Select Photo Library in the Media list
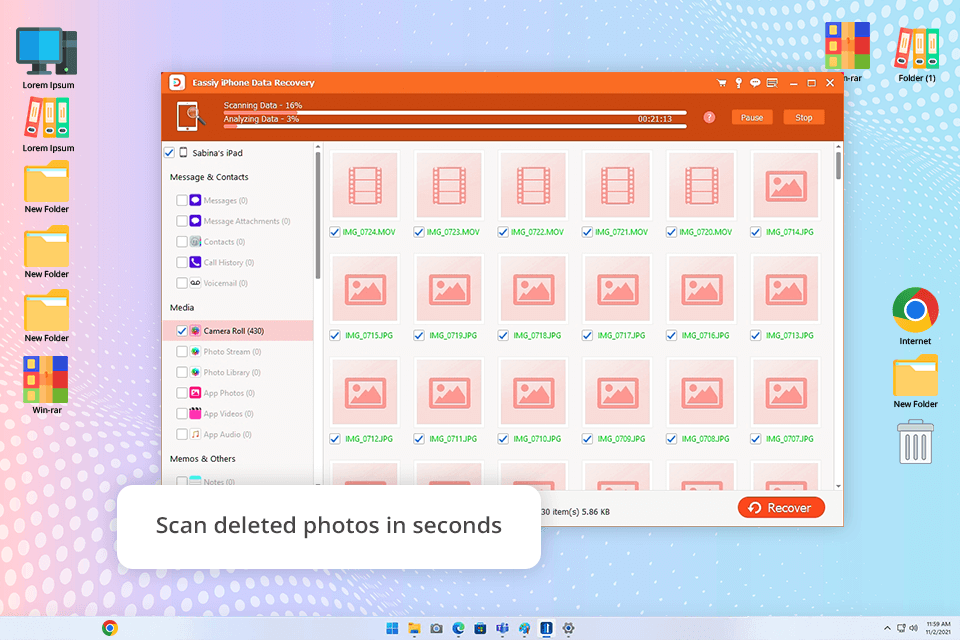 tap(232, 372)
